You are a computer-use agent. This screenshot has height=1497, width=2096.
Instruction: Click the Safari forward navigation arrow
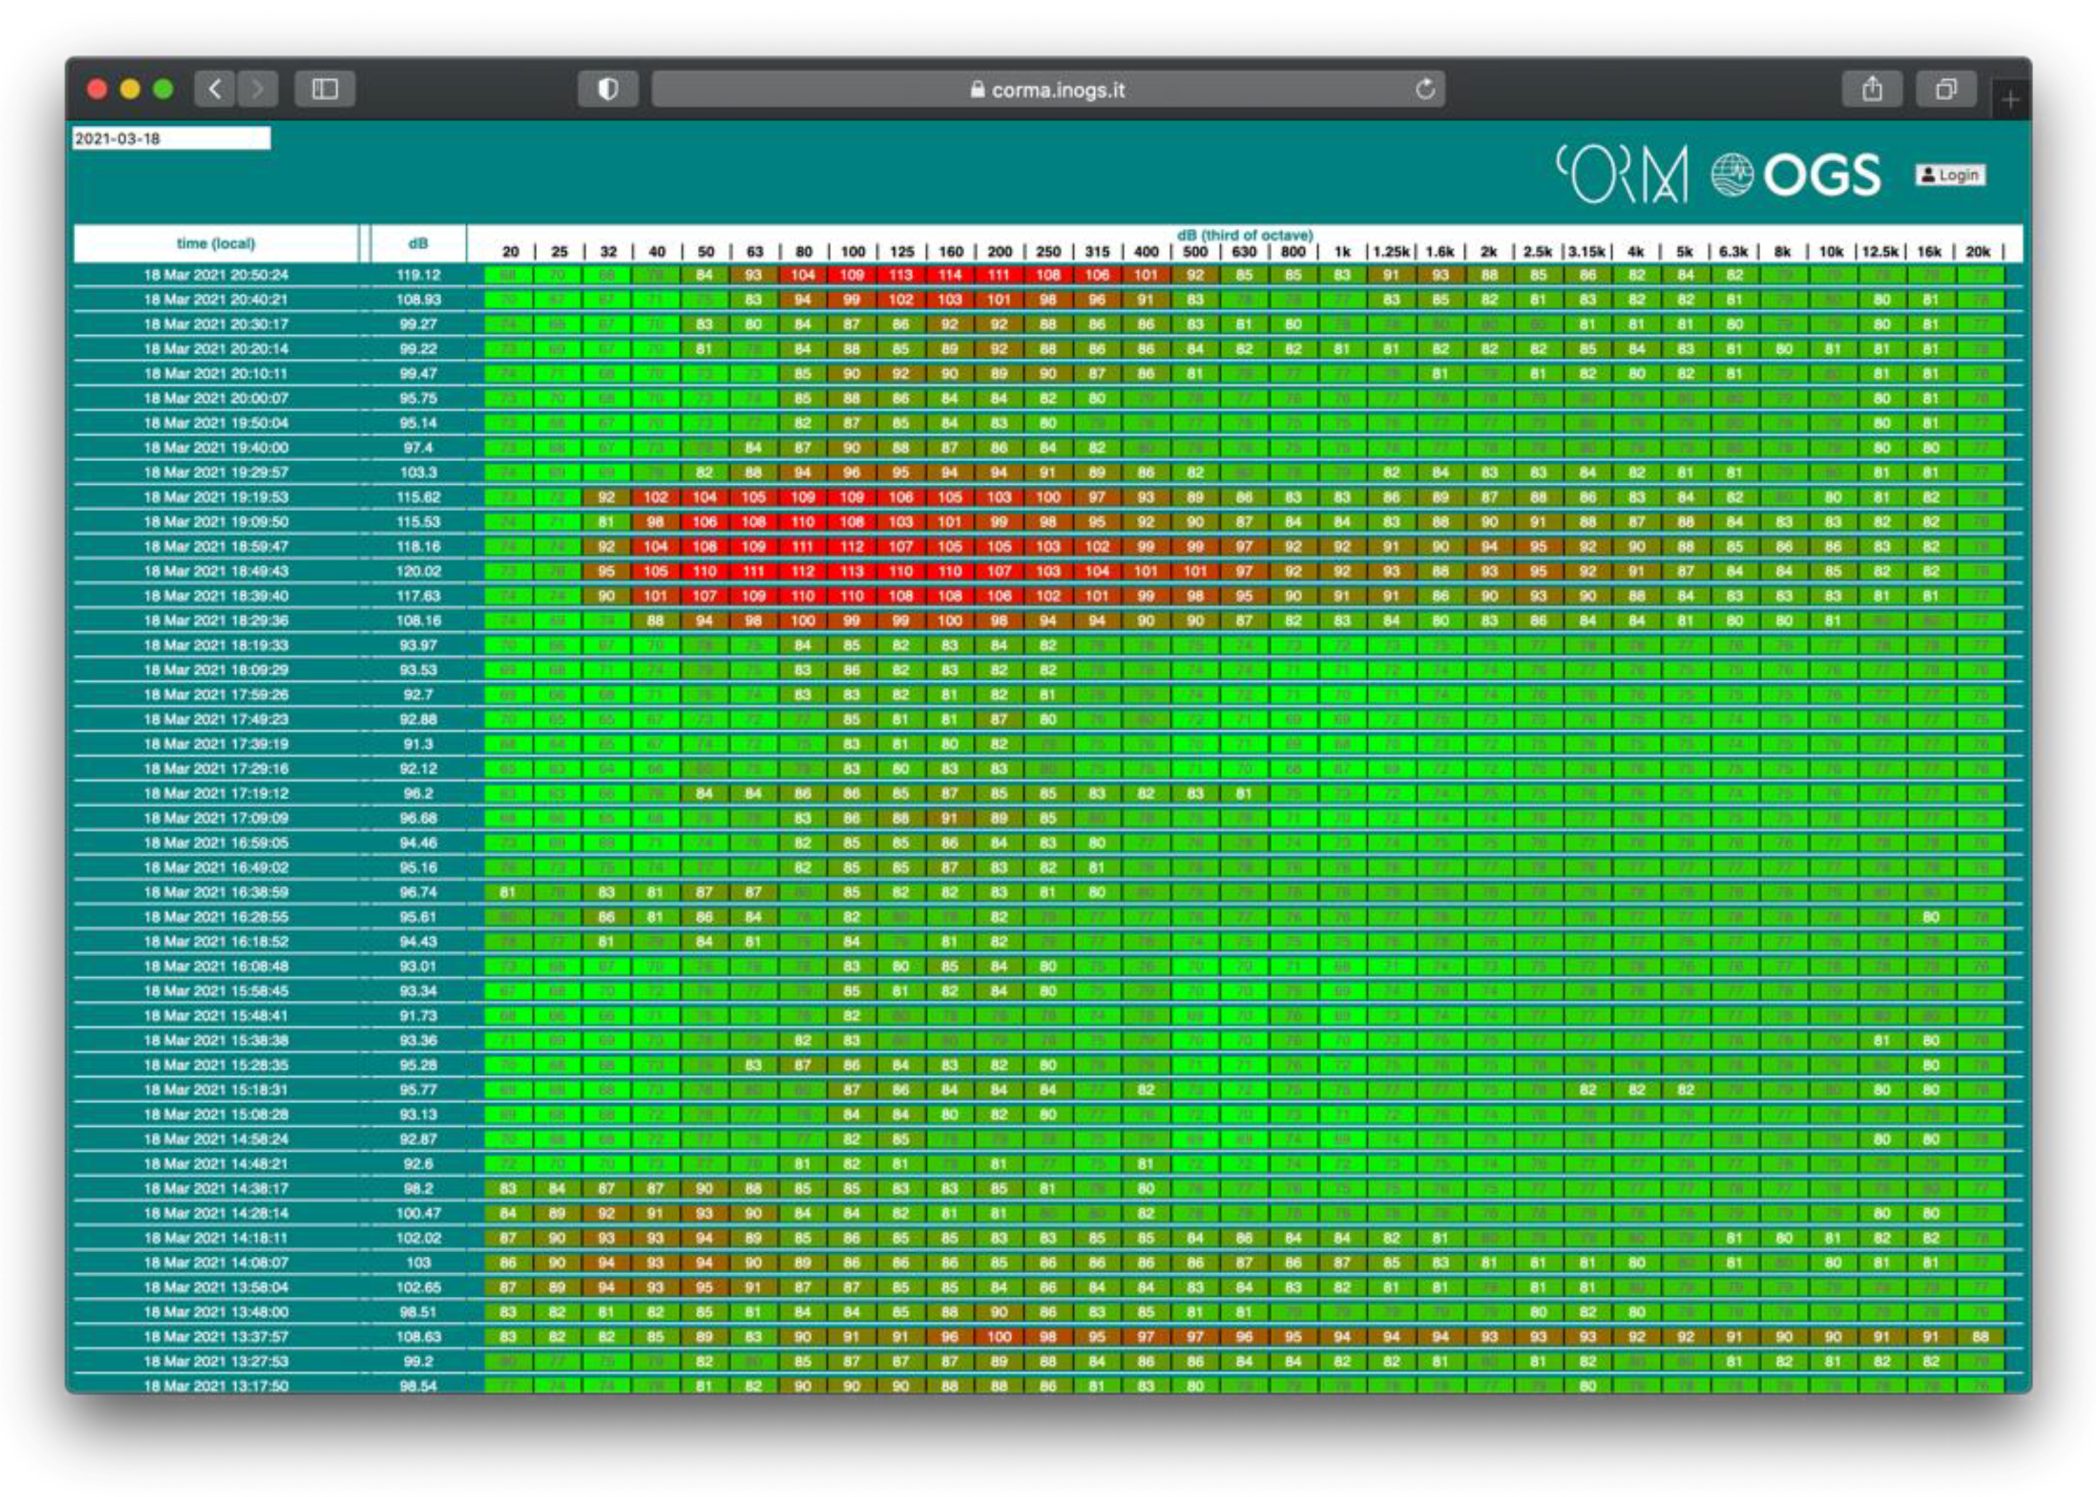click(x=257, y=89)
